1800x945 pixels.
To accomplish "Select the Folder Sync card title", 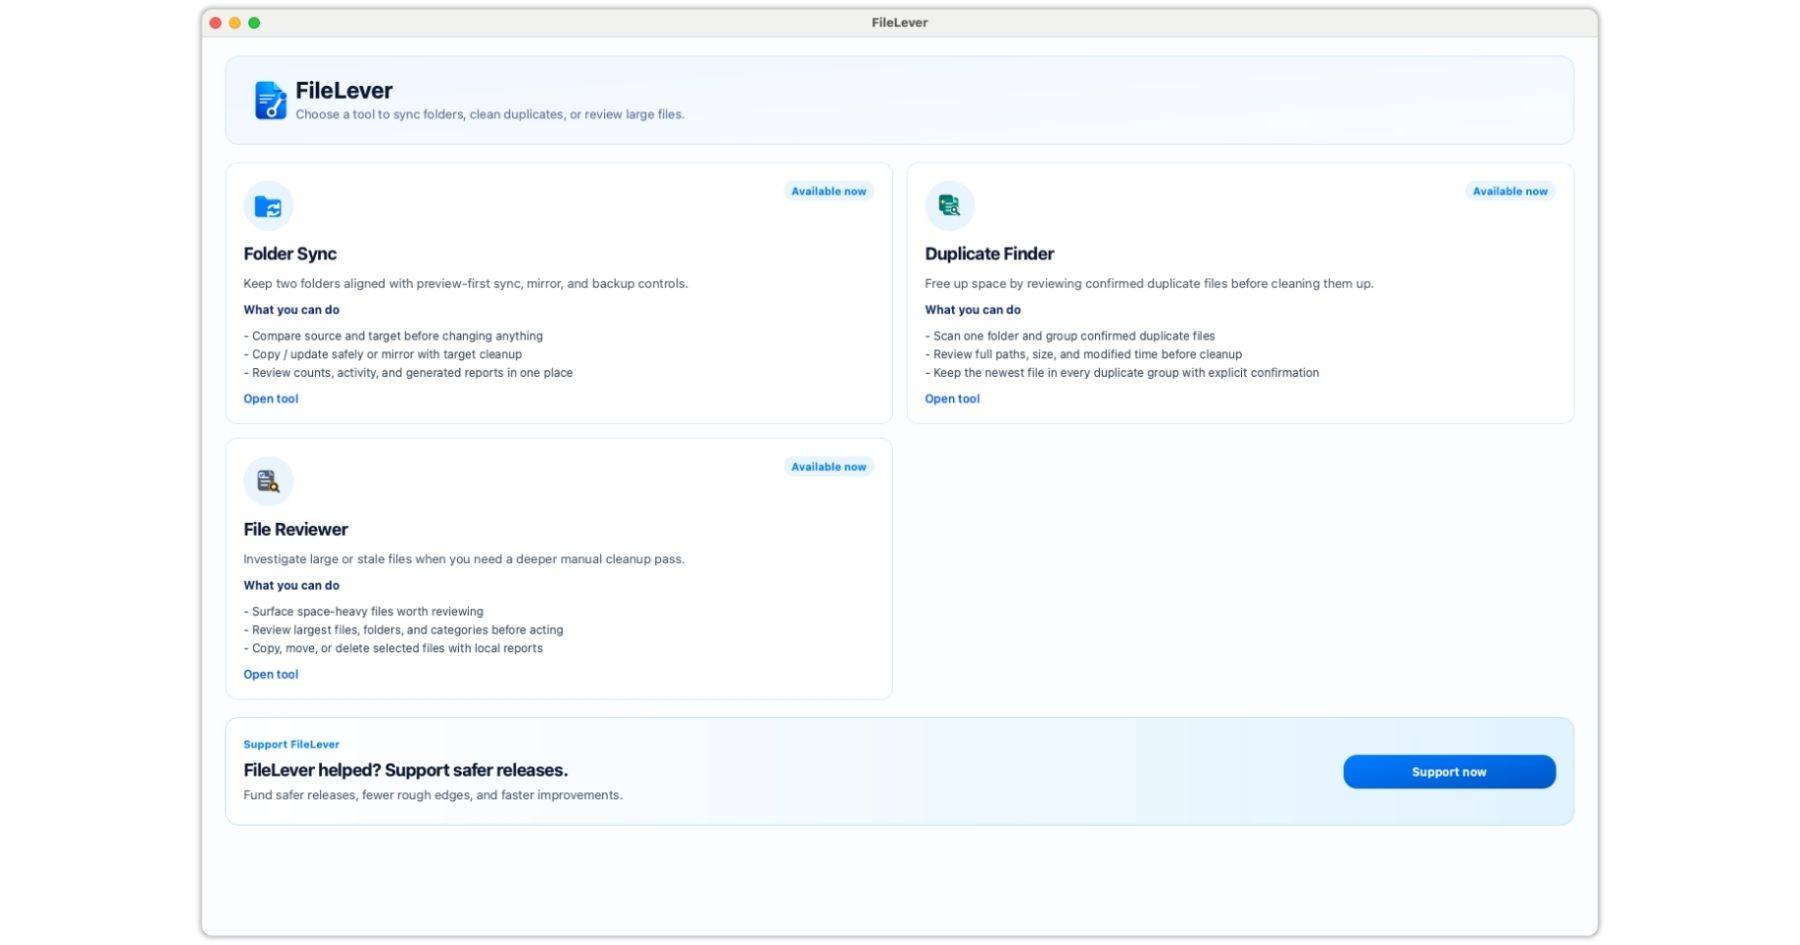I will 290,254.
